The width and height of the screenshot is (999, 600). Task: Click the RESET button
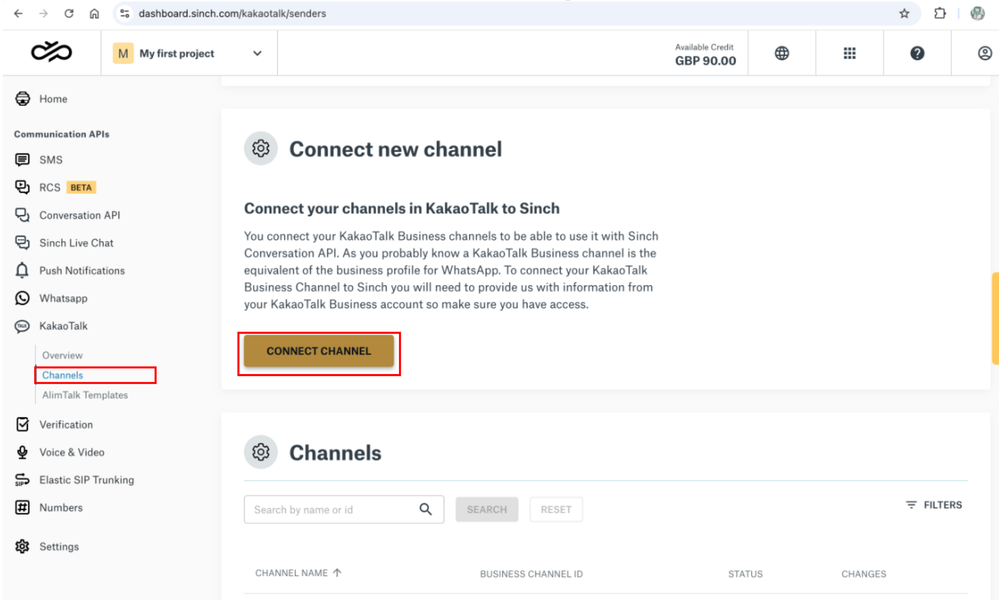(556, 510)
